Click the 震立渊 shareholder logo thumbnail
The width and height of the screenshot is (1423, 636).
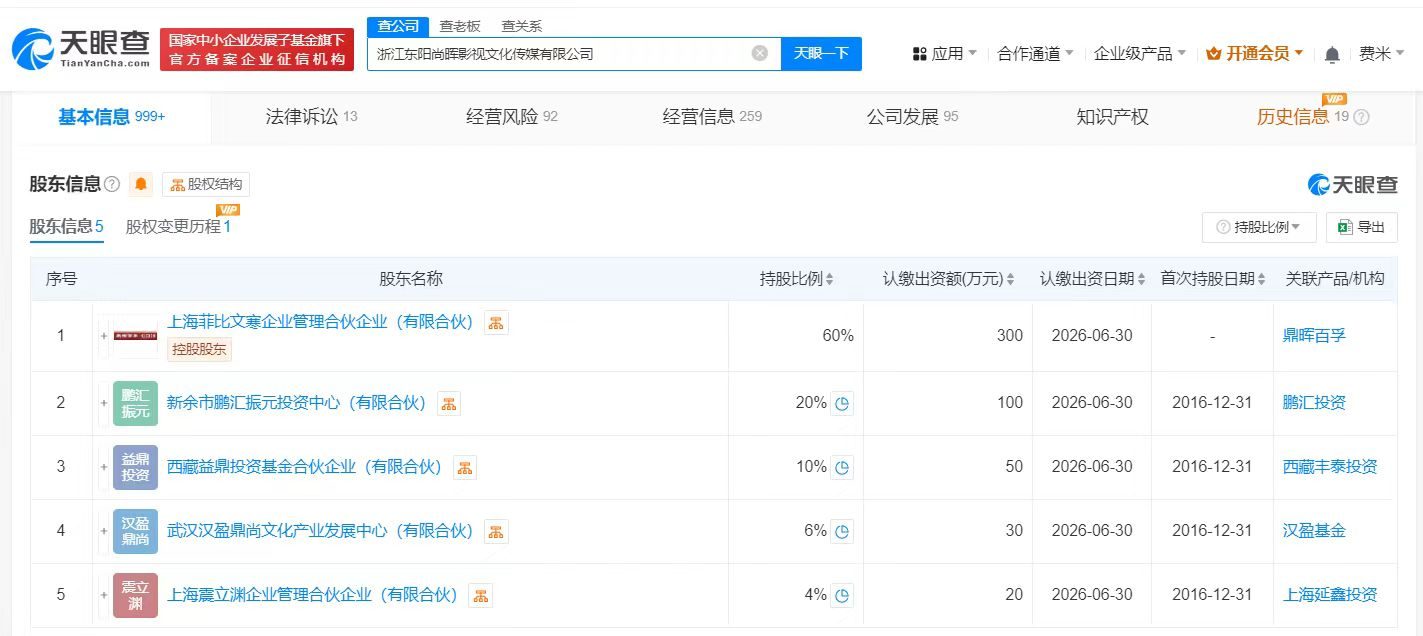click(x=135, y=594)
